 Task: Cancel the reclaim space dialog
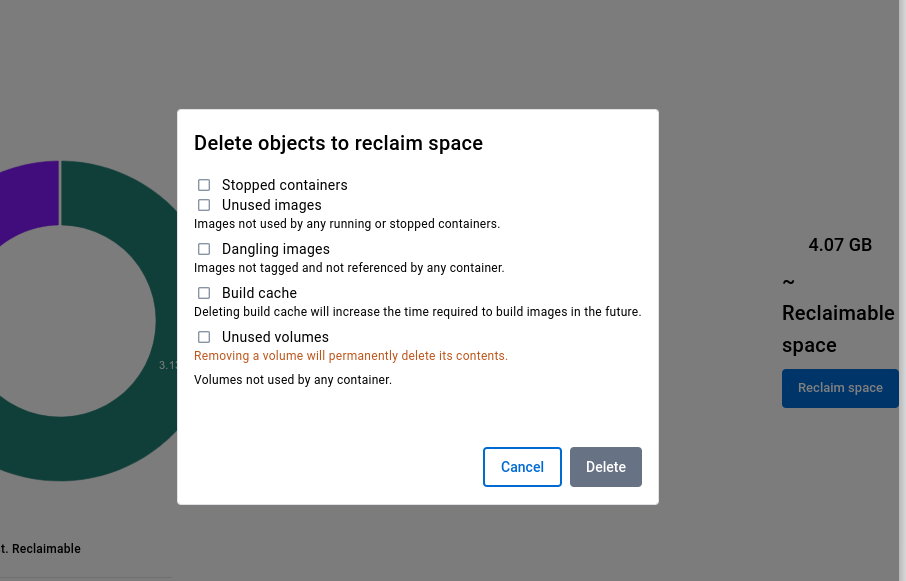click(x=522, y=467)
